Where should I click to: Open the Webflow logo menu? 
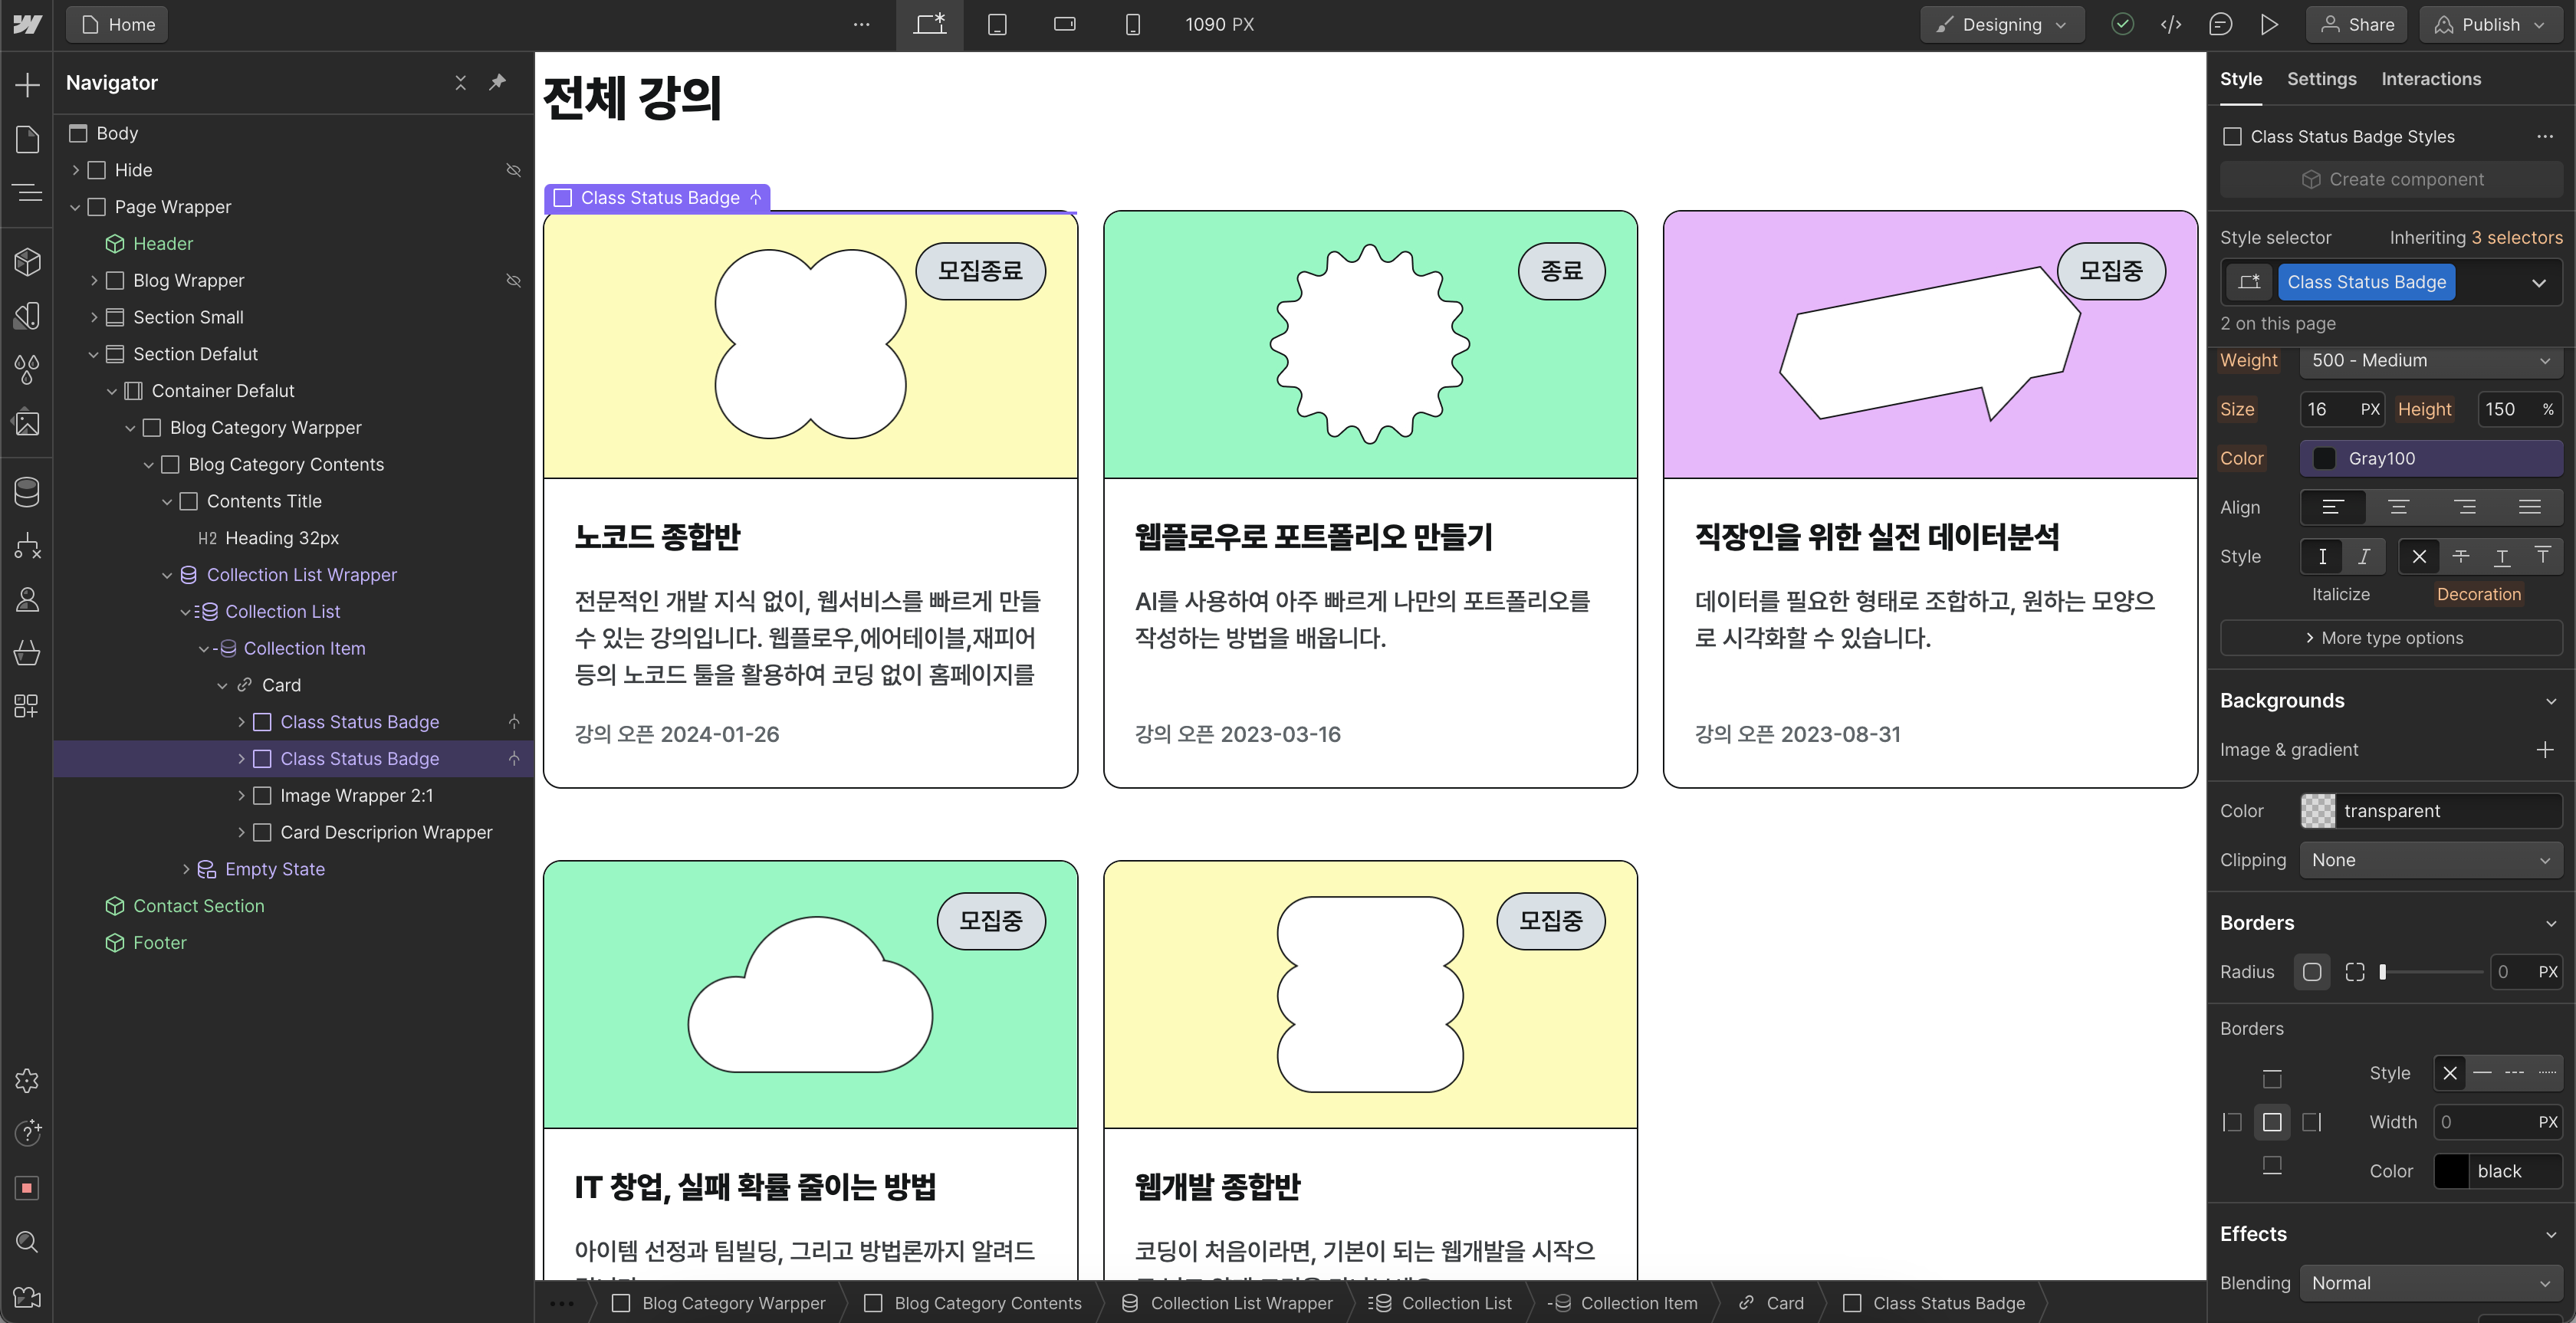coord(27,24)
